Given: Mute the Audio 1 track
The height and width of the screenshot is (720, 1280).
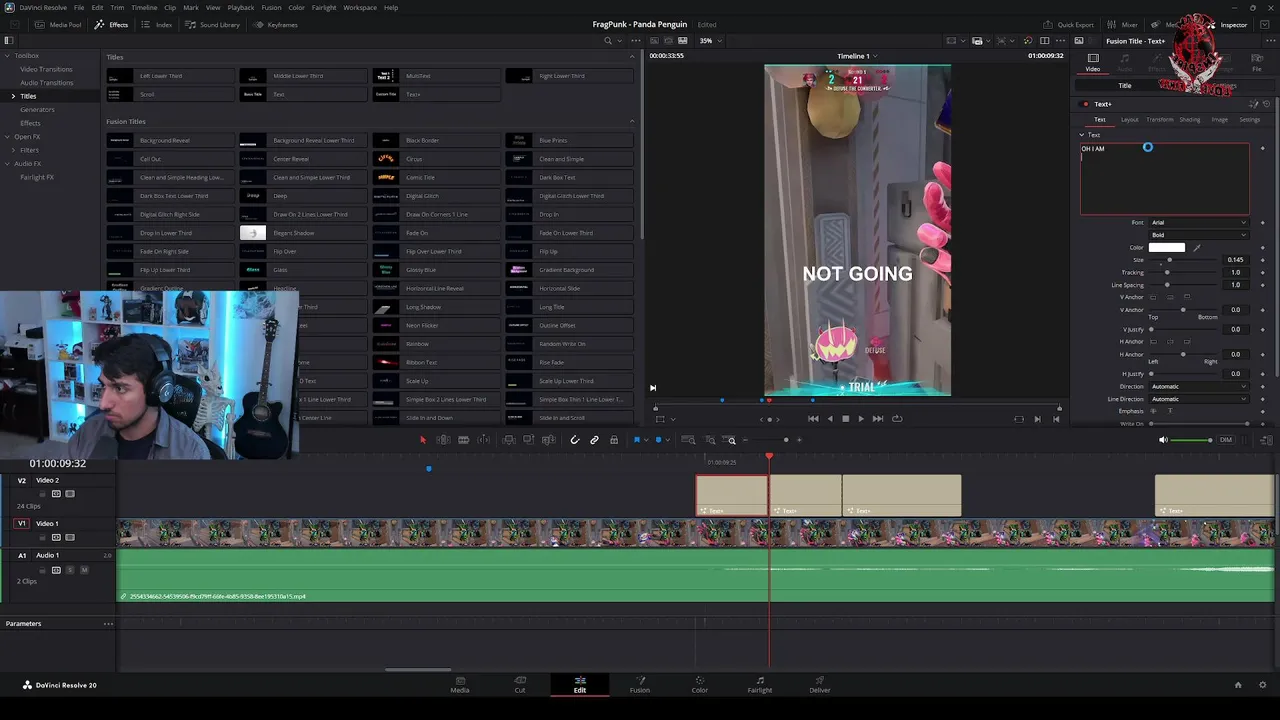Looking at the screenshot, I should pyautogui.click(x=84, y=570).
